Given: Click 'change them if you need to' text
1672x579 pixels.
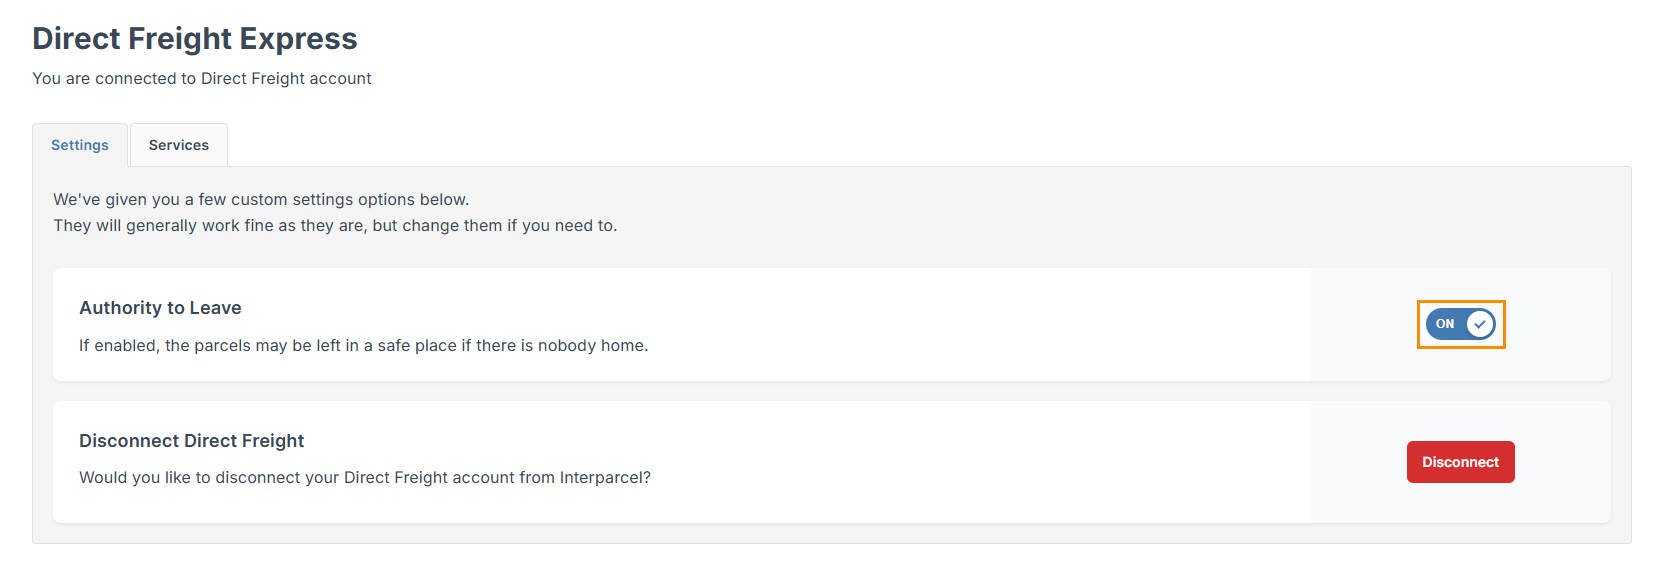Looking at the screenshot, I should point(509,225).
